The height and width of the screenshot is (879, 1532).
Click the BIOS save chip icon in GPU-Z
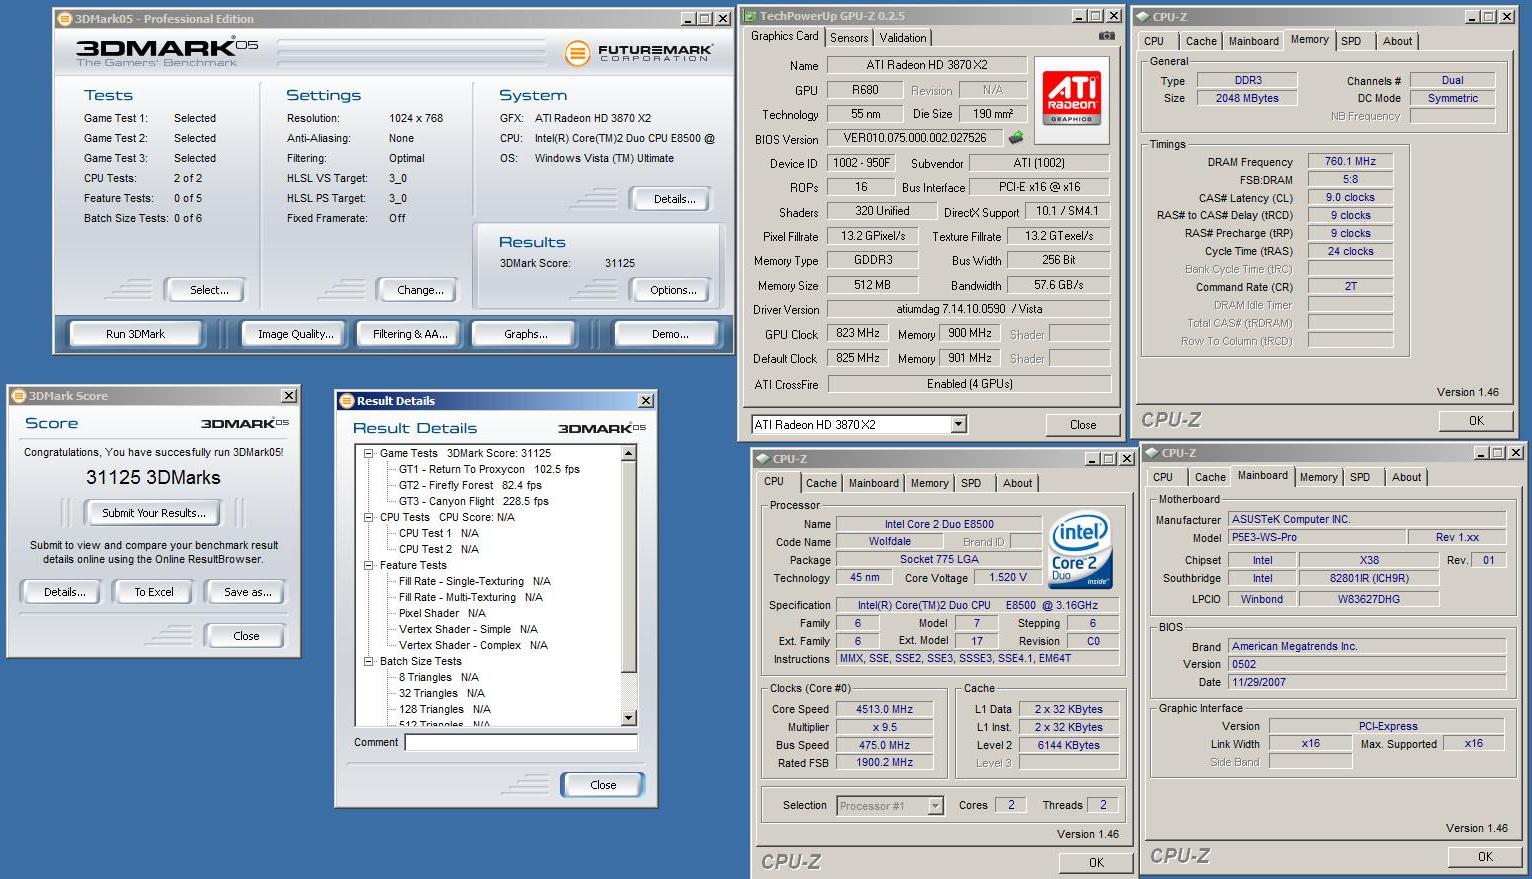[1015, 138]
